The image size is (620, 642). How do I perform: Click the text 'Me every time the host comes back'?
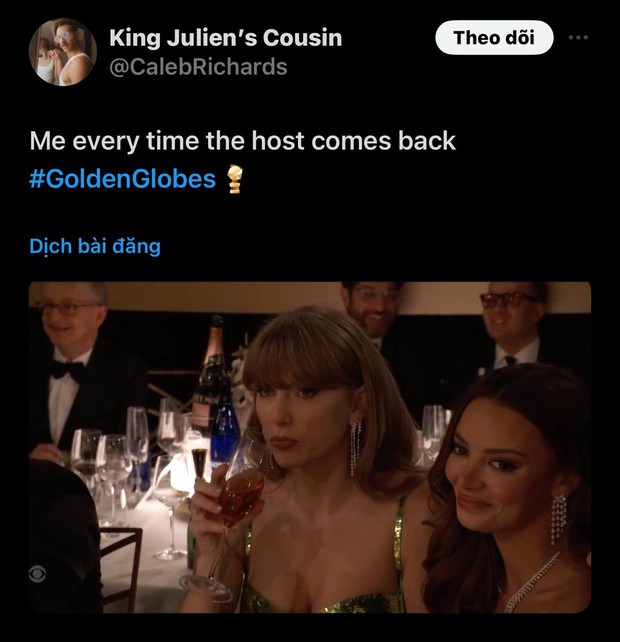pos(242,141)
